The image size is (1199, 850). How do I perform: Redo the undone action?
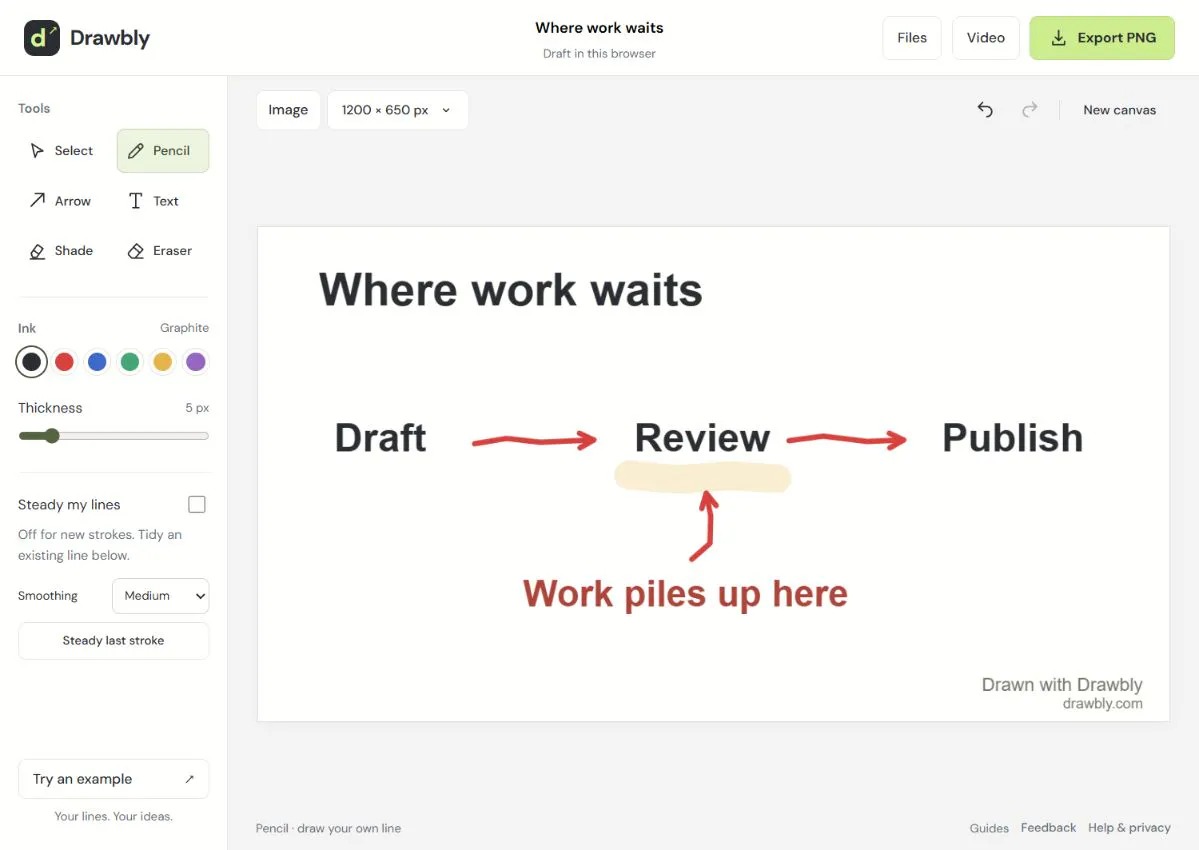click(x=1030, y=110)
